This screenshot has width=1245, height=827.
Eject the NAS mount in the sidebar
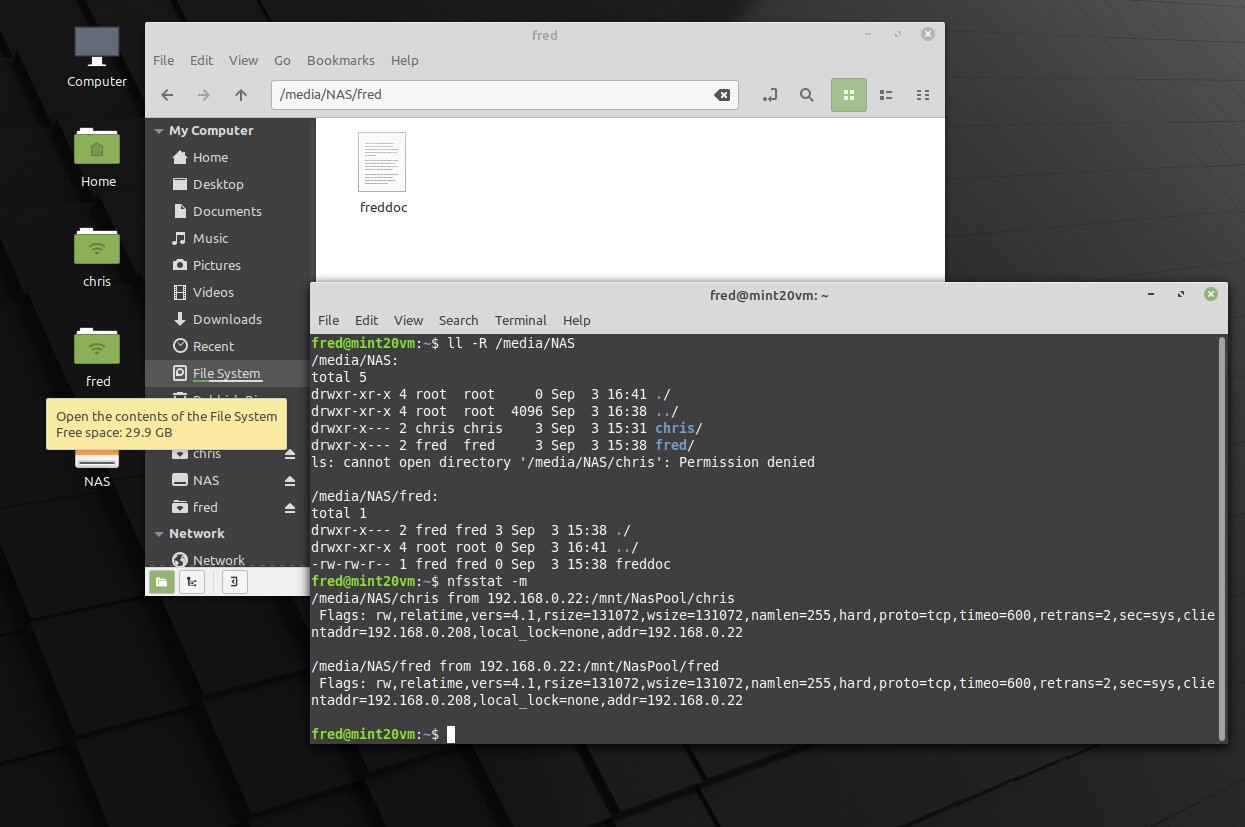[x=290, y=481]
